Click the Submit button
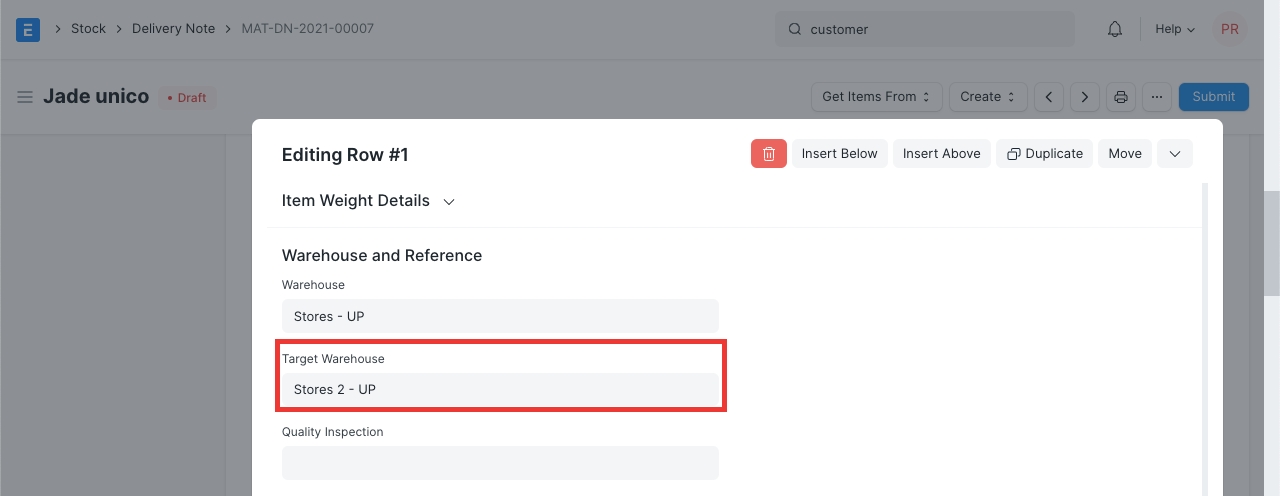Viewport: 1280px width, 496px height. [x=1213, y=97]
